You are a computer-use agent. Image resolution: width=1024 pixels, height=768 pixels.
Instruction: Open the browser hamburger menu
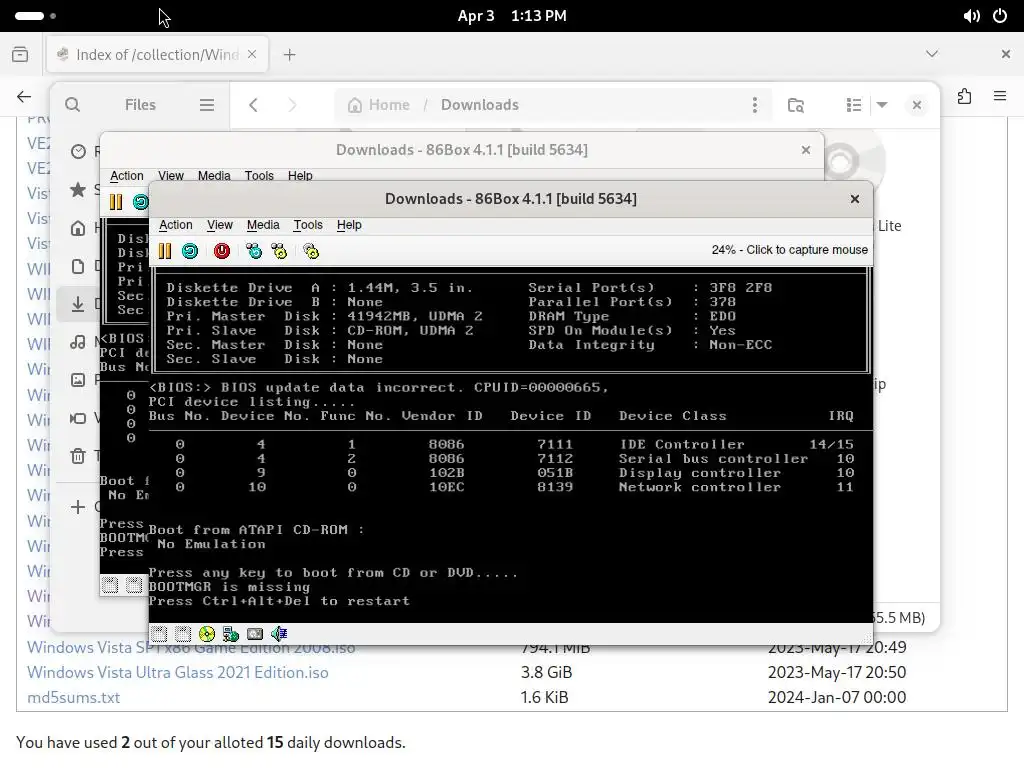[1000, 96]
